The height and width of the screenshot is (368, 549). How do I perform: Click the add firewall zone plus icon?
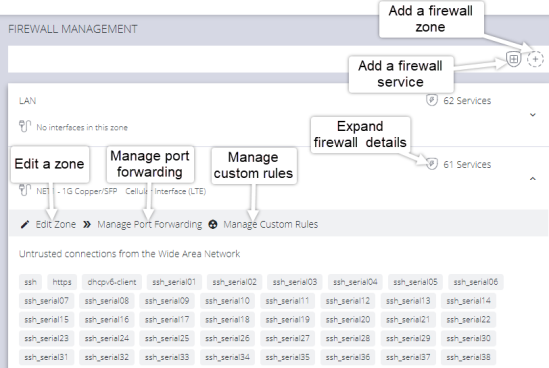click(x=535, y=59)
